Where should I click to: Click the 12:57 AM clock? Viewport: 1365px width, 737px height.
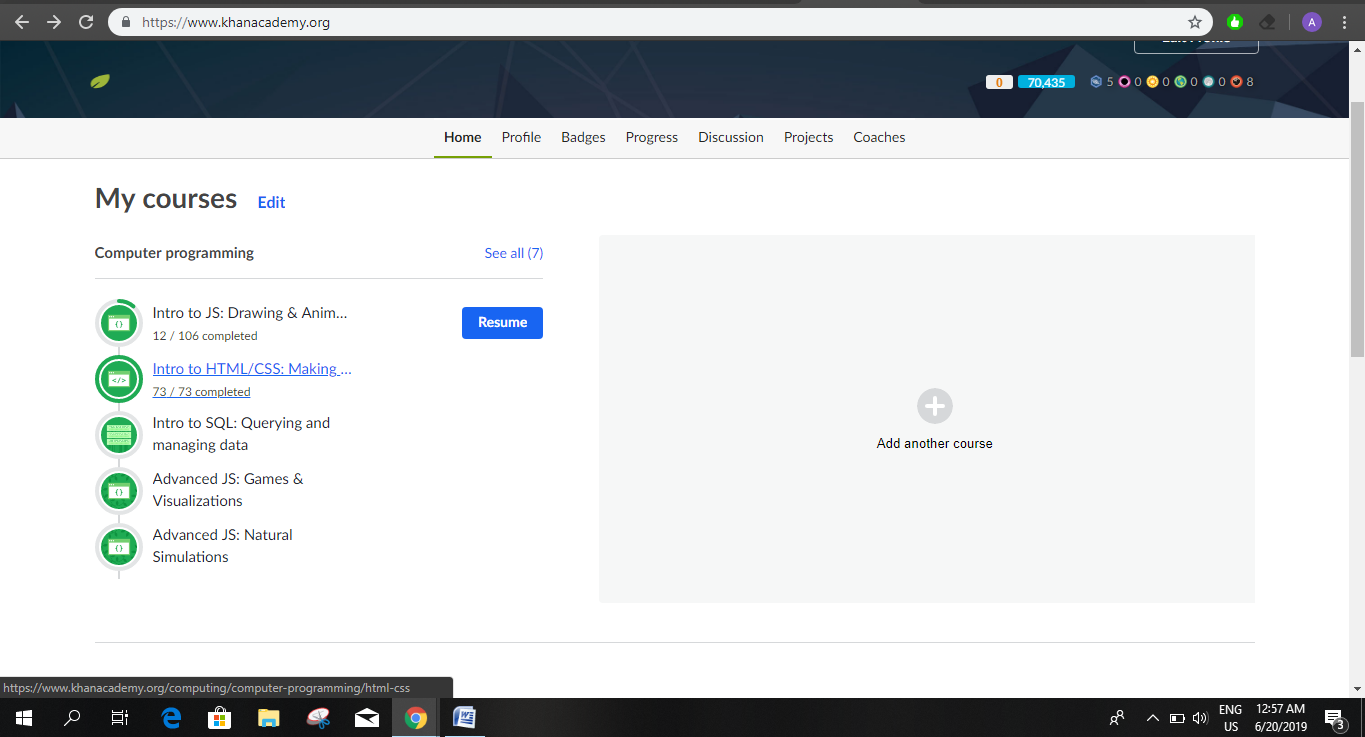1281,709
